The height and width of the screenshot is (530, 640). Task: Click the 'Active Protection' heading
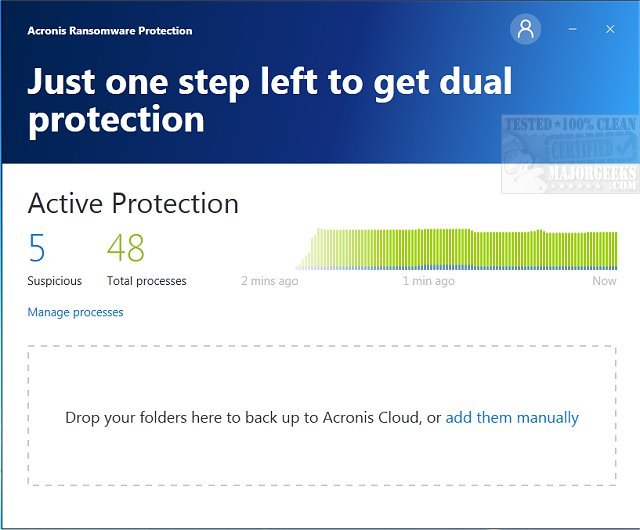(133, 203)
